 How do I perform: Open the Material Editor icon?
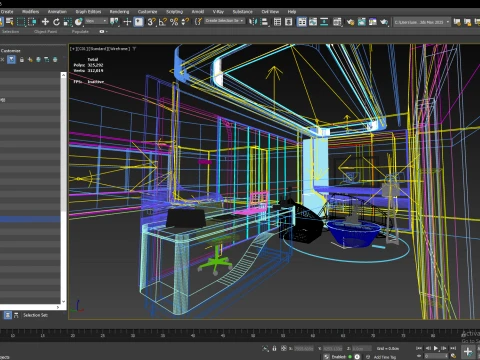click(x=337, y=22)
